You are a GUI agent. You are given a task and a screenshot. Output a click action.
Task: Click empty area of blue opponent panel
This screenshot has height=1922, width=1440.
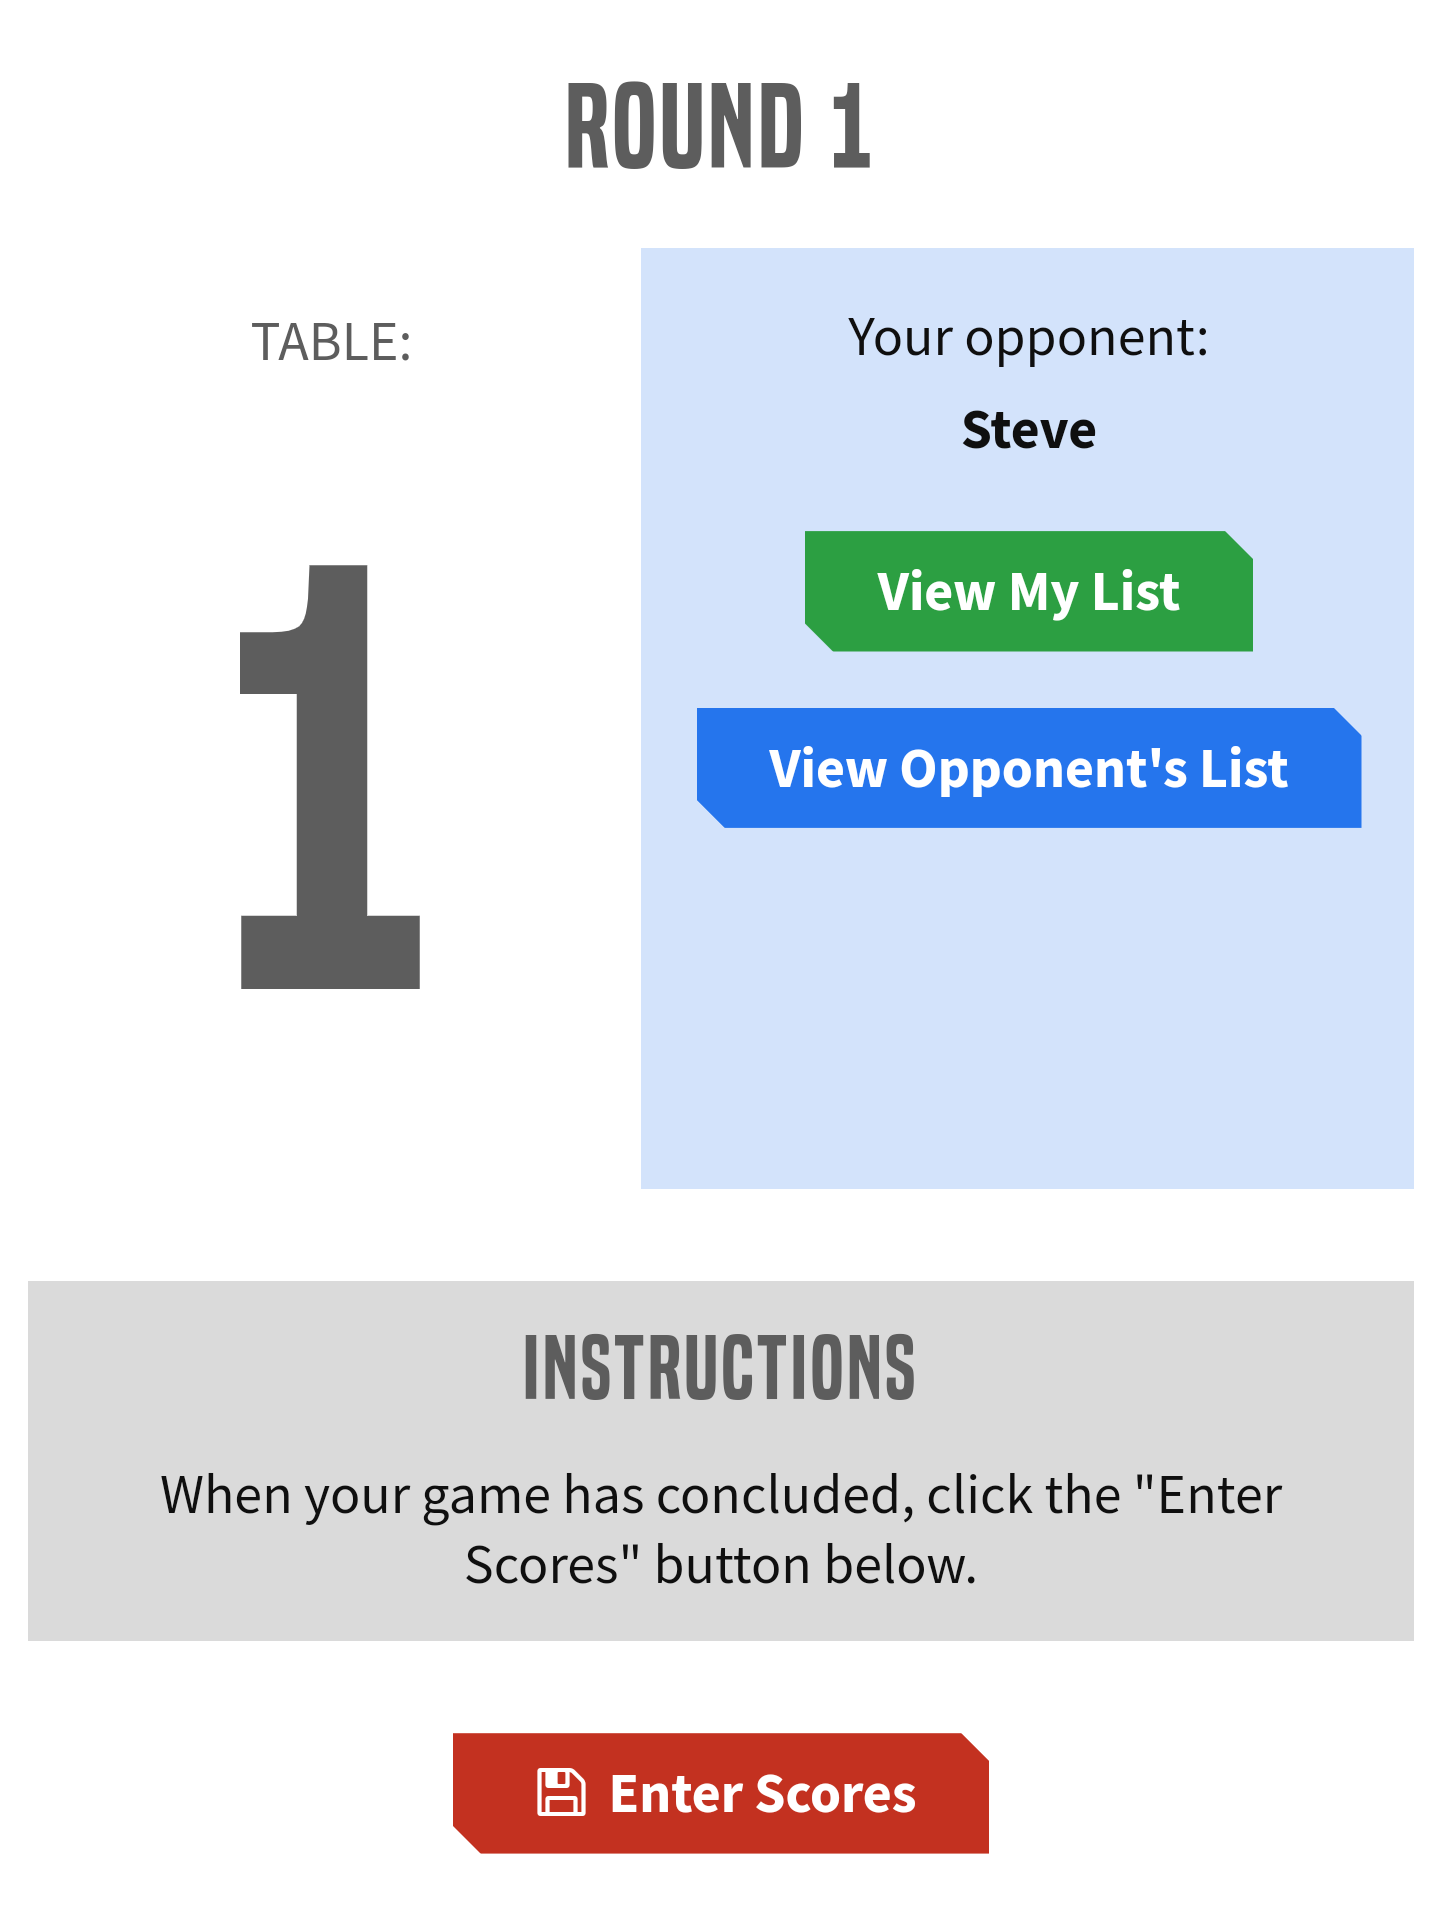1028,1010
